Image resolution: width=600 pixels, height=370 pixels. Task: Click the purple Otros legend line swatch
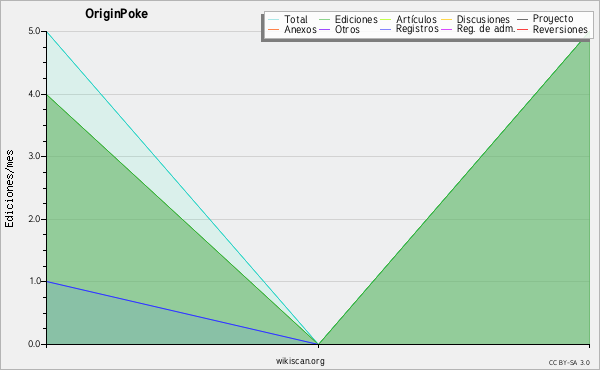coord(324,29)
